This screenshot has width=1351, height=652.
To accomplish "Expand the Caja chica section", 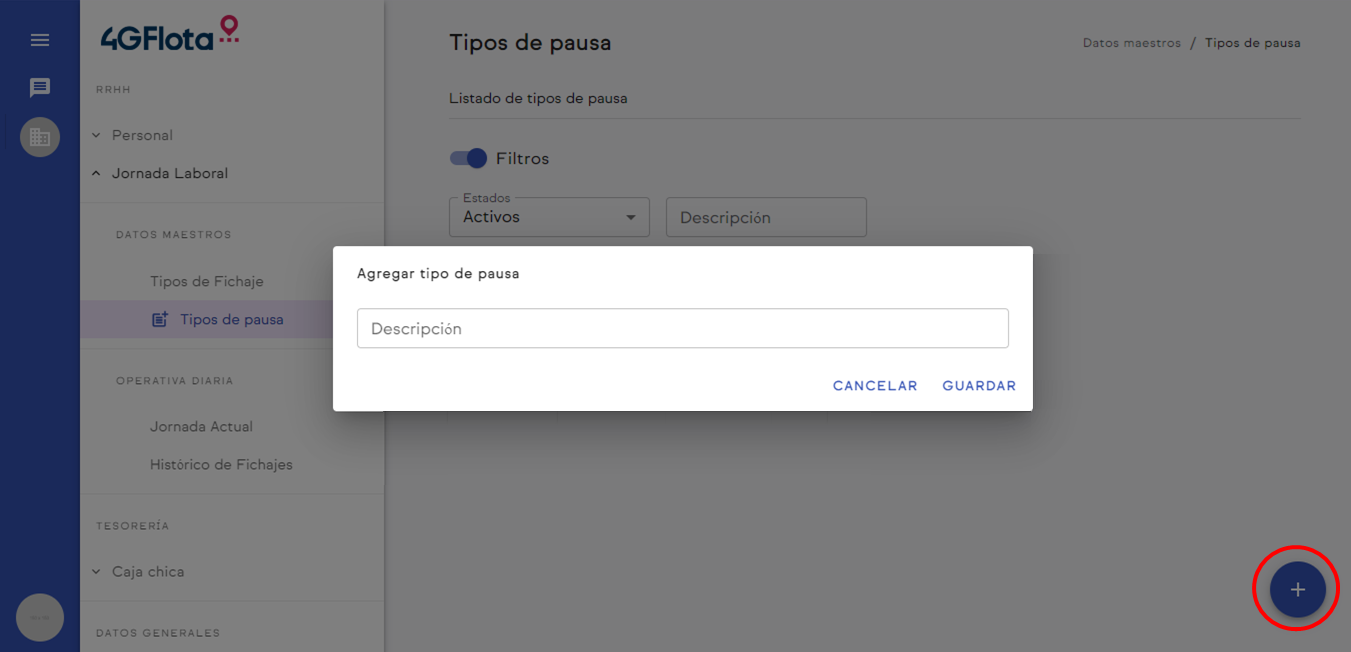I will pos(148,572).
